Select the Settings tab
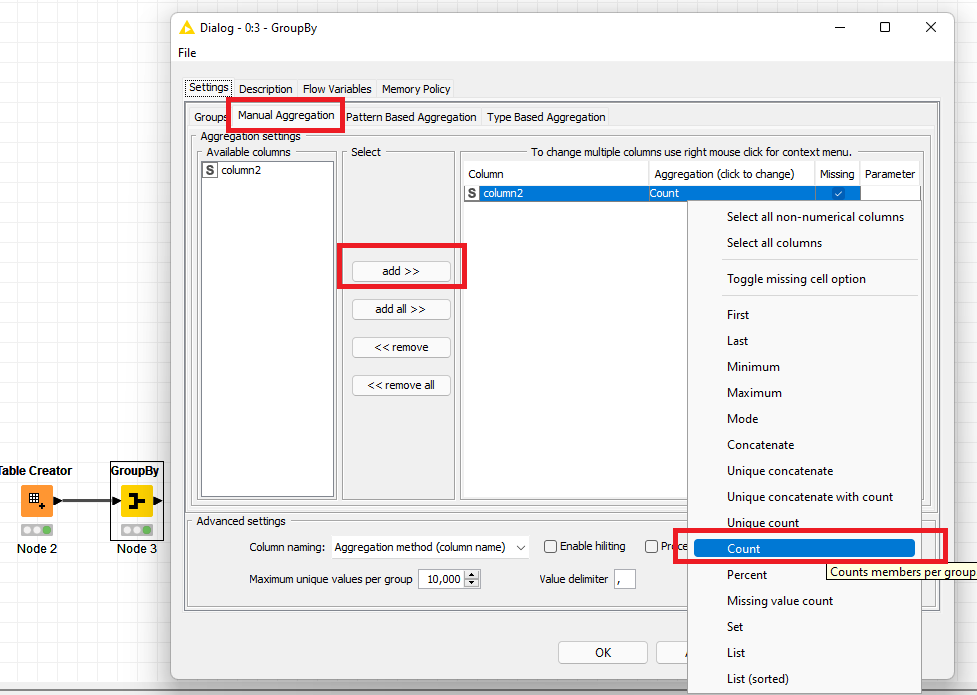977x695 pixels. point(209,87)
